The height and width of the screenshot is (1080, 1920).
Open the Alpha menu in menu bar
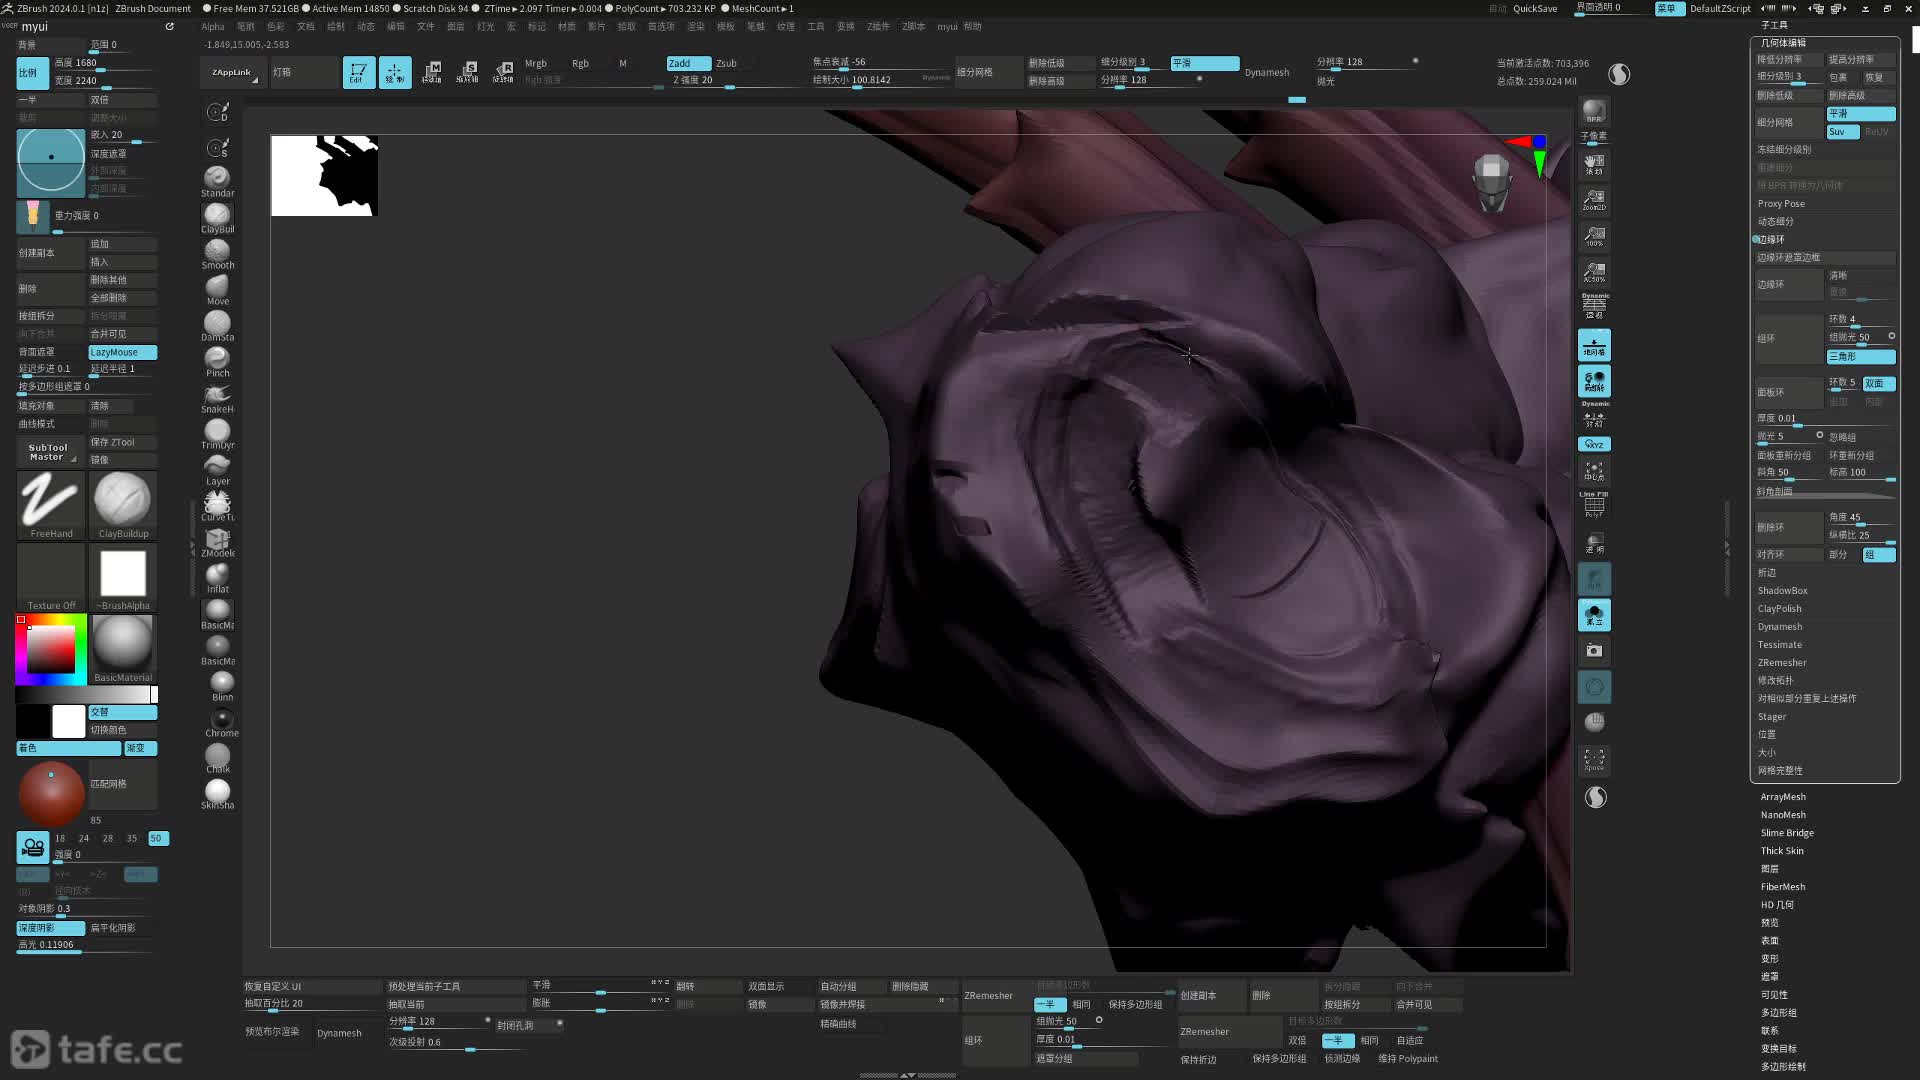tap(213, 27)
